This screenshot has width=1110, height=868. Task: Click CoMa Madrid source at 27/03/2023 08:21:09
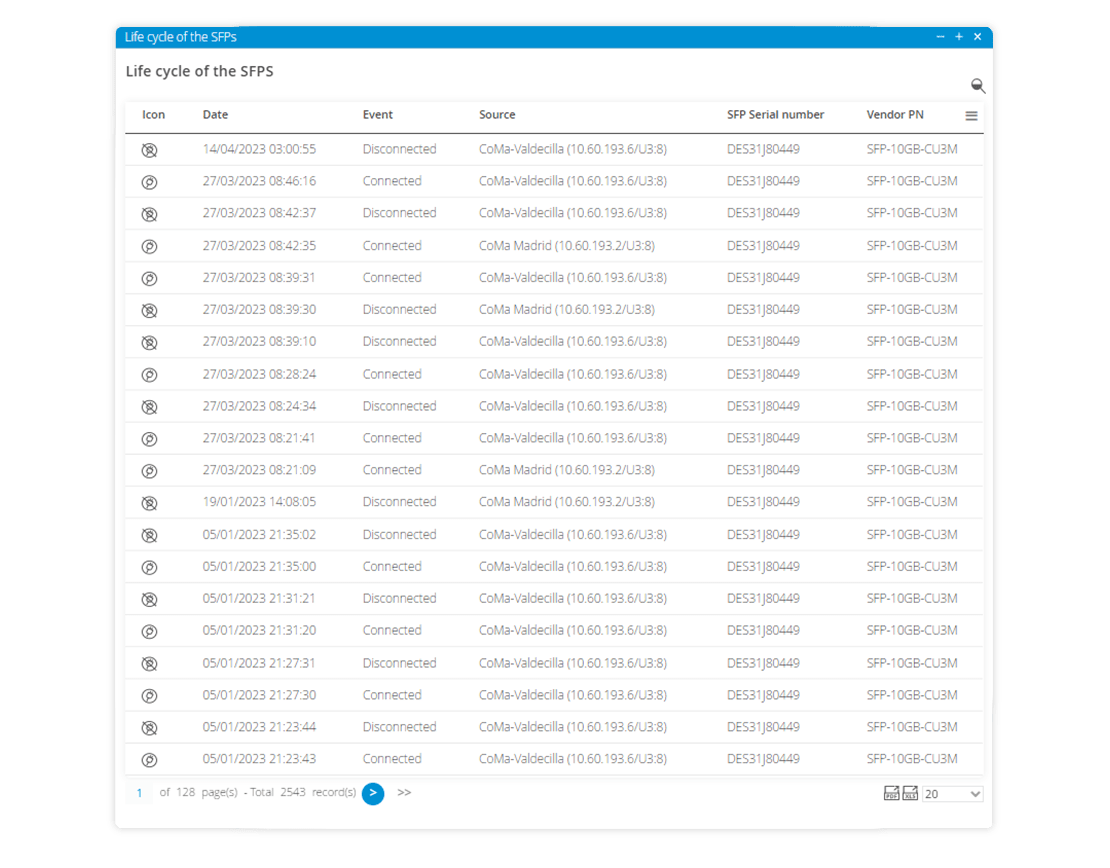point(566,469)
